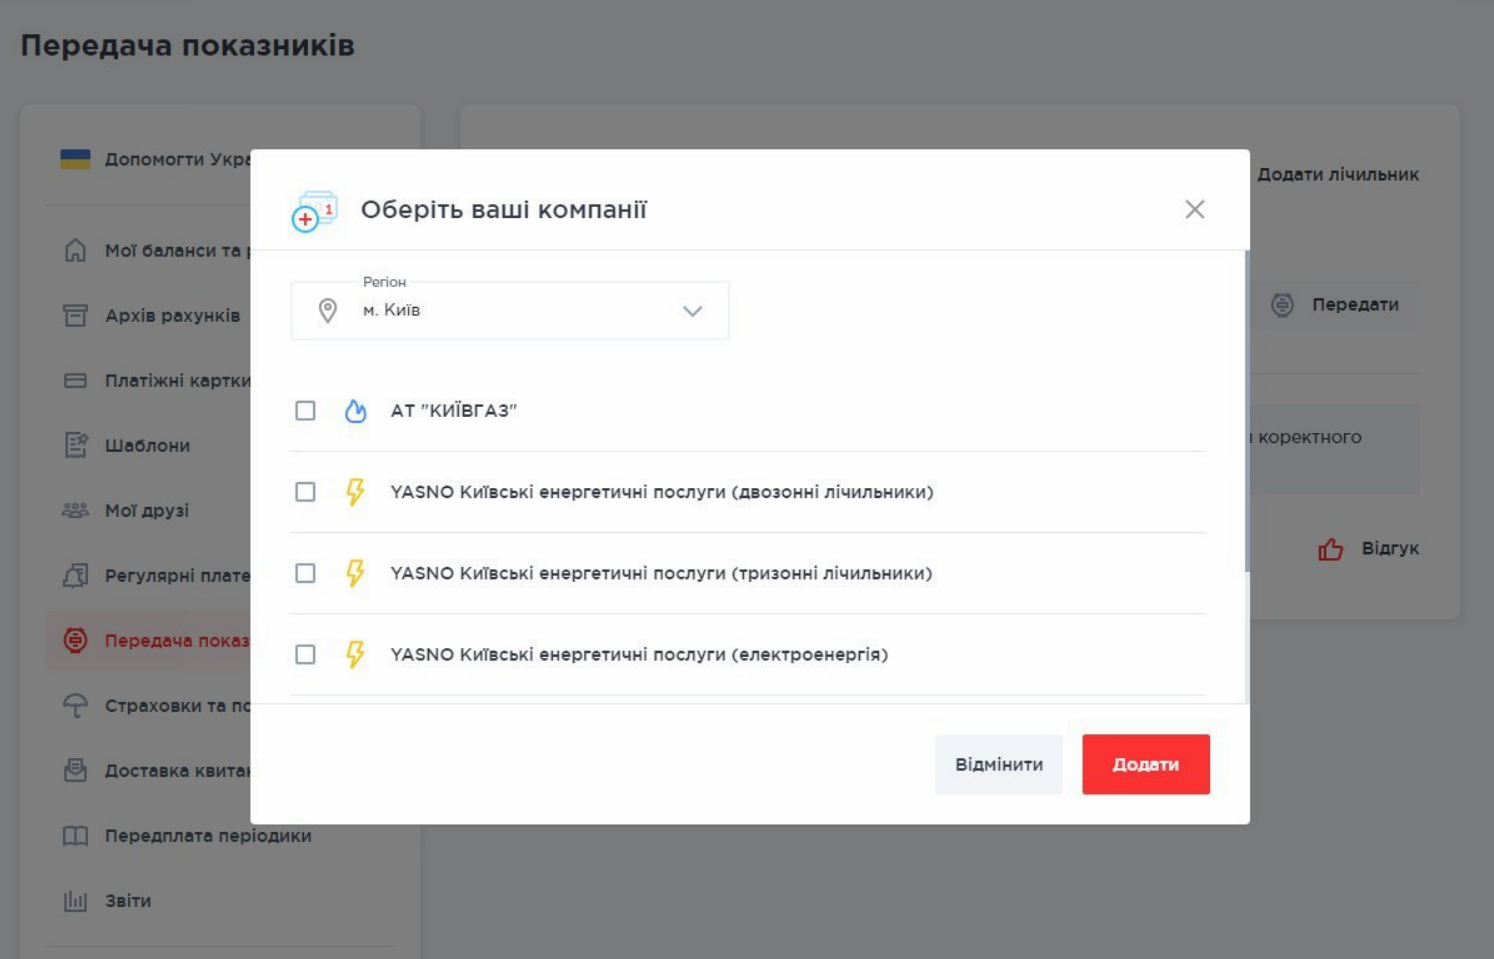Select YASNO (тризонні лічильники) row text
Screen dimensions: 1494x959
click(661, 573)
